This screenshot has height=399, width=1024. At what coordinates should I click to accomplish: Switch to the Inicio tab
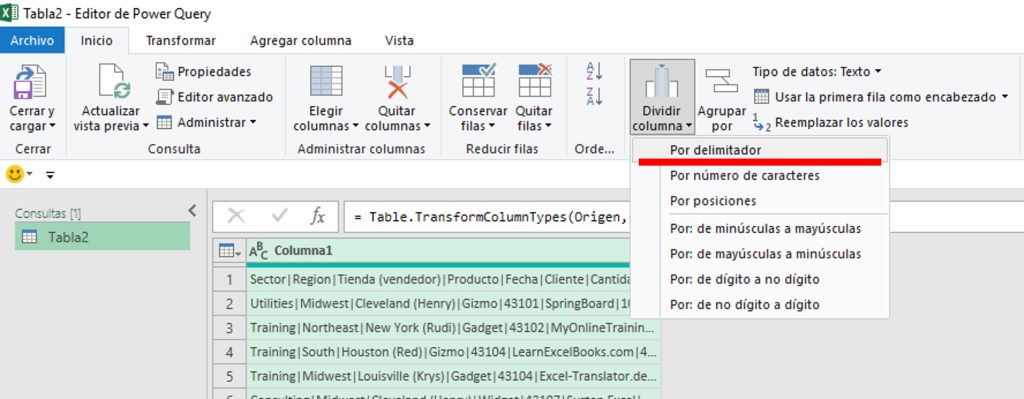tap(97, 40)
